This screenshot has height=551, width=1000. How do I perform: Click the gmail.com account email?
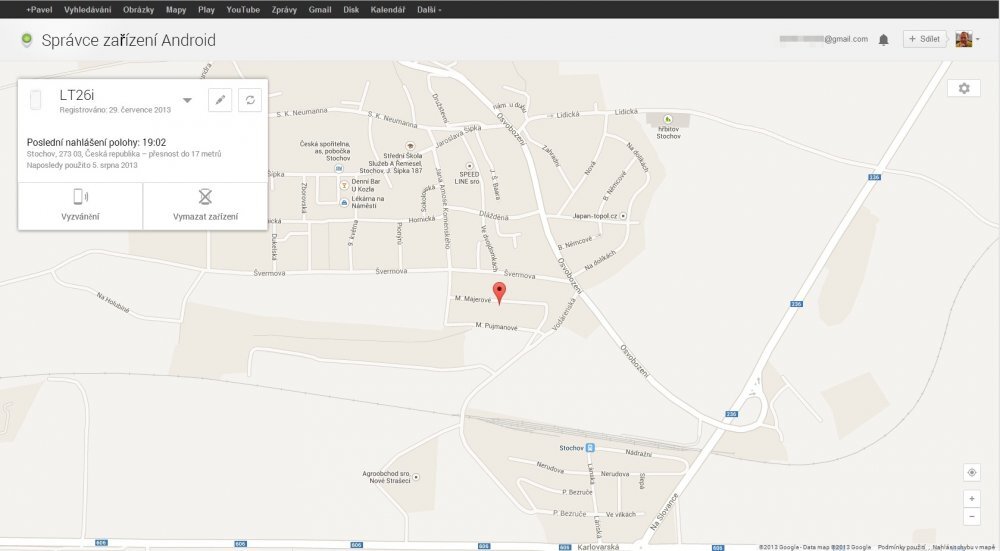tap(823, 39)
